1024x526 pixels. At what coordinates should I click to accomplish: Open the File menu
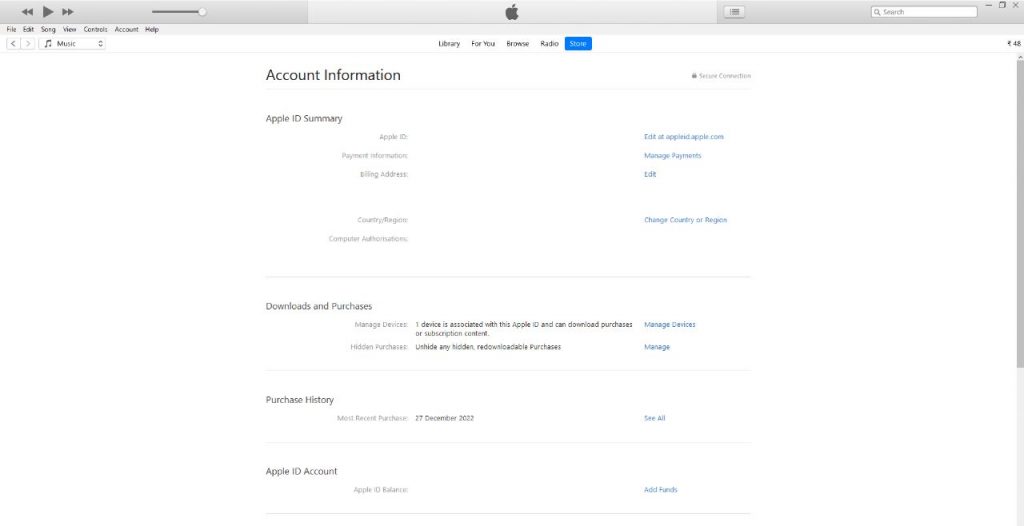(11, 29)
